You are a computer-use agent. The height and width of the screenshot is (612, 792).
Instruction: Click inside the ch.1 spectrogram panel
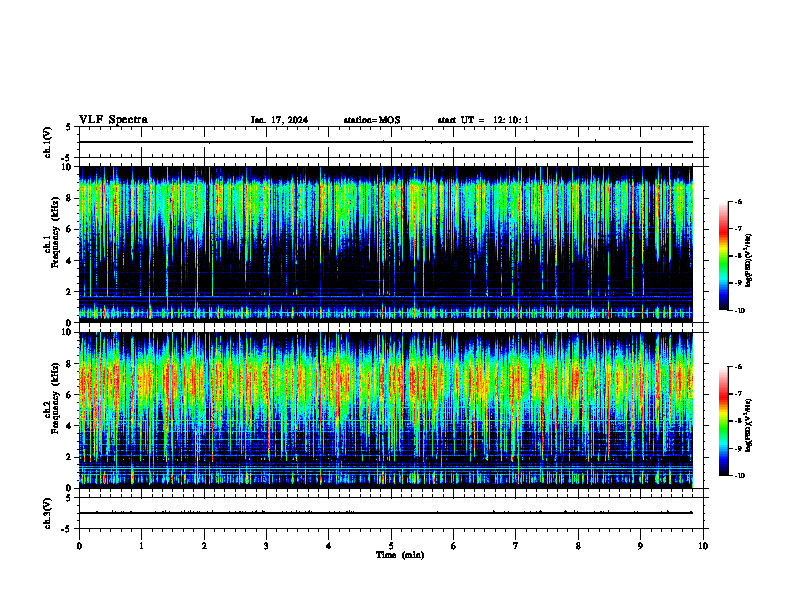click(x=386, y=244)
